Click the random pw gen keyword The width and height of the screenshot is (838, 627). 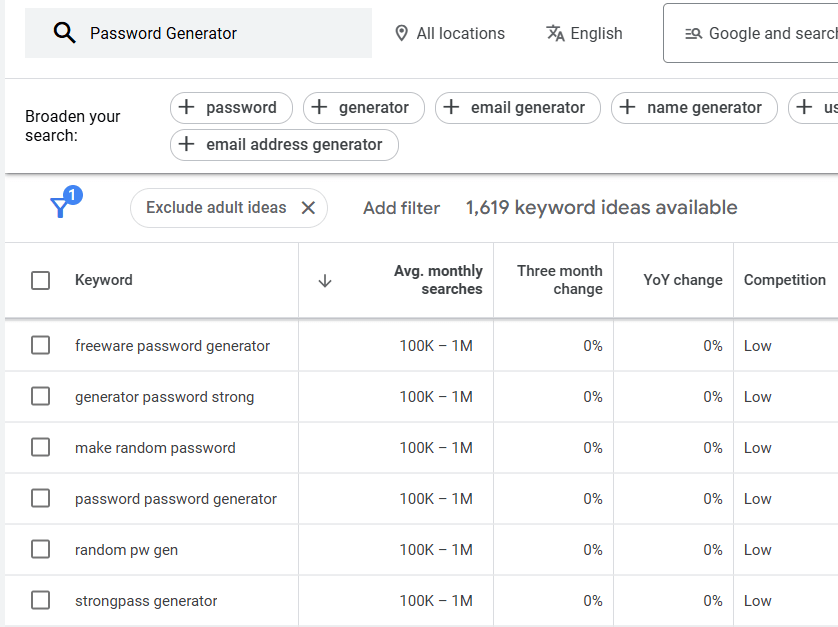(x=126, y=550)
